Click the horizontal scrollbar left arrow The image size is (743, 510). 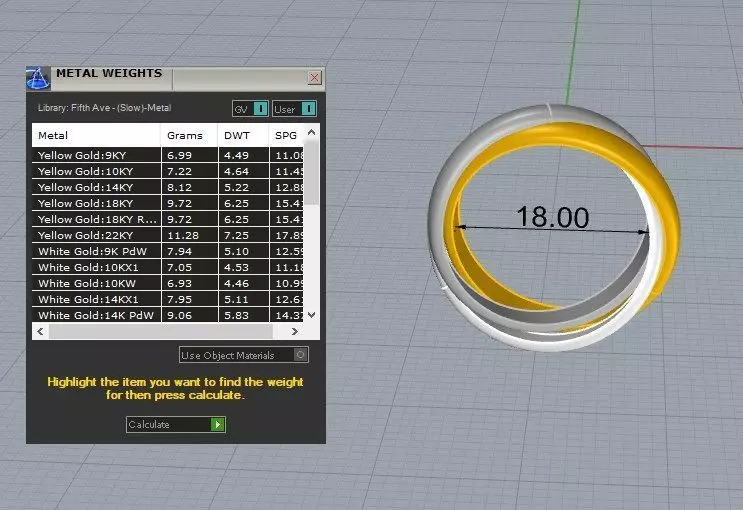40,331
